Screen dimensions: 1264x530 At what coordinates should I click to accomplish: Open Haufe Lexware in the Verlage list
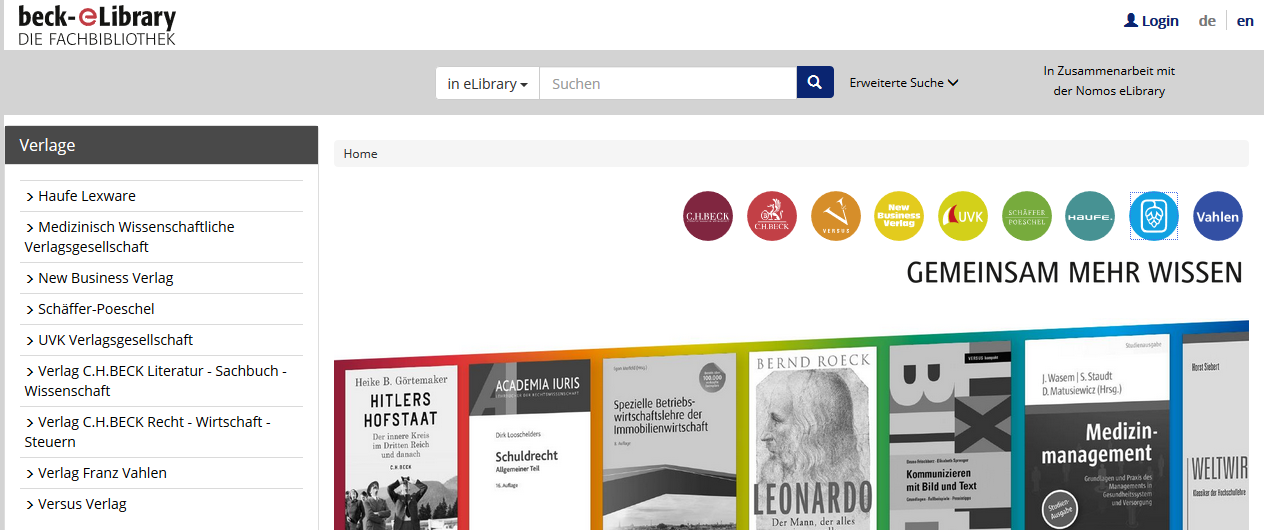(x=86, y=196)
